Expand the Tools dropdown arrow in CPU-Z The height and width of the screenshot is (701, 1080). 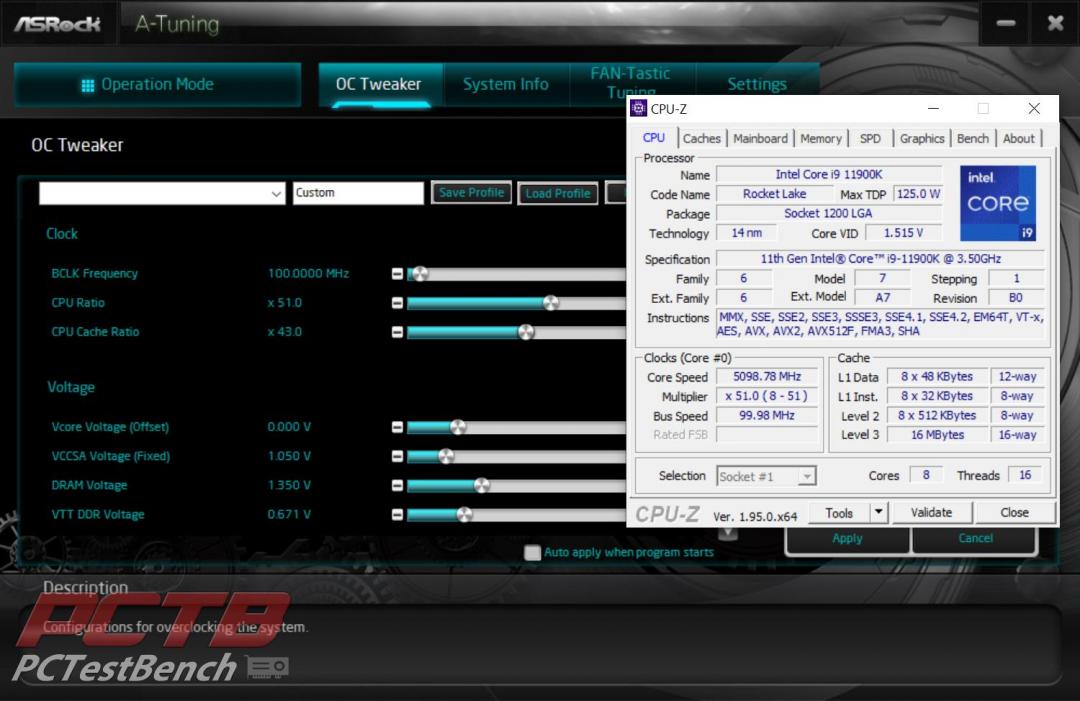coord(878,512)
